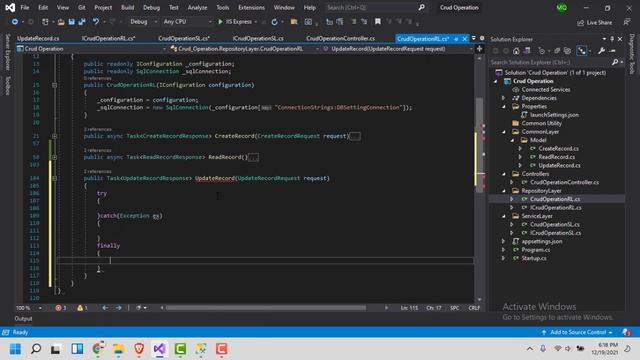This screenshot has height=360, width=640.
Task: Select launchSettings.json in Solution Explorer
Action: pyautogui.click(x=554, y=115)
